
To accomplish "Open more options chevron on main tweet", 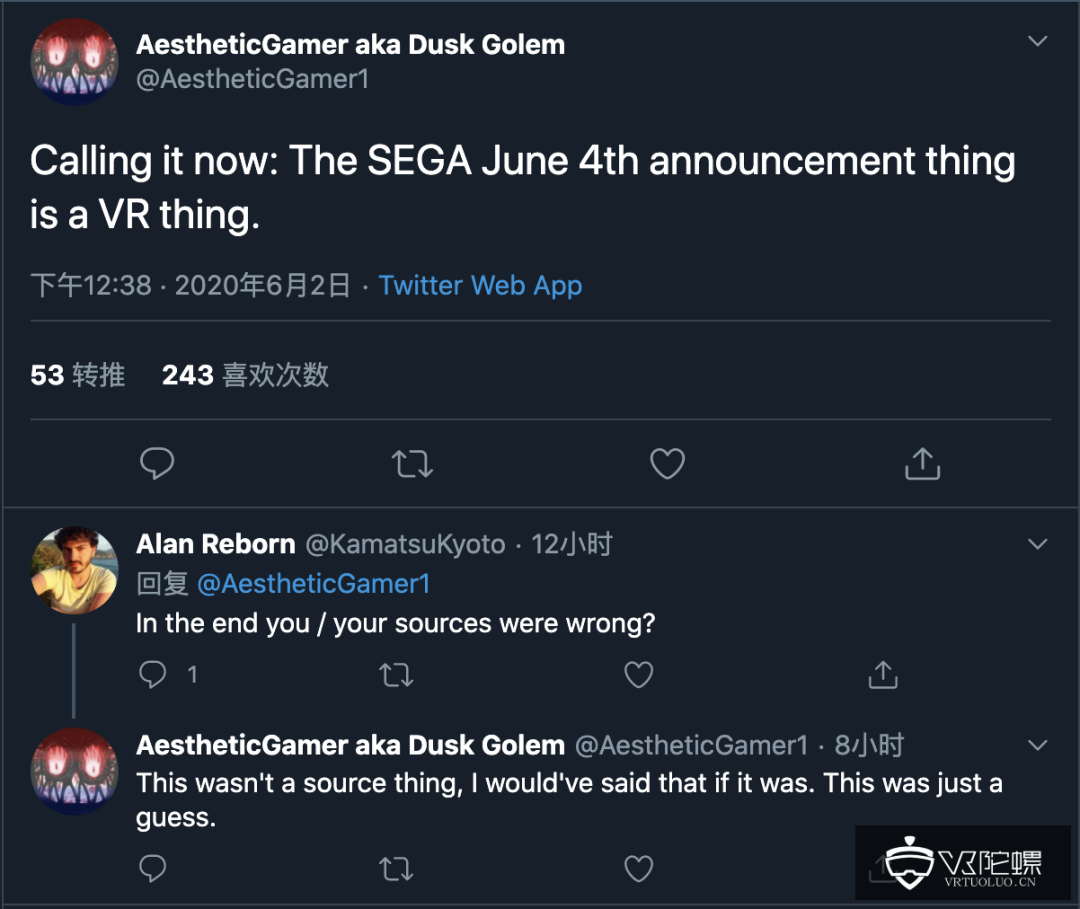I will point(1038,42).
